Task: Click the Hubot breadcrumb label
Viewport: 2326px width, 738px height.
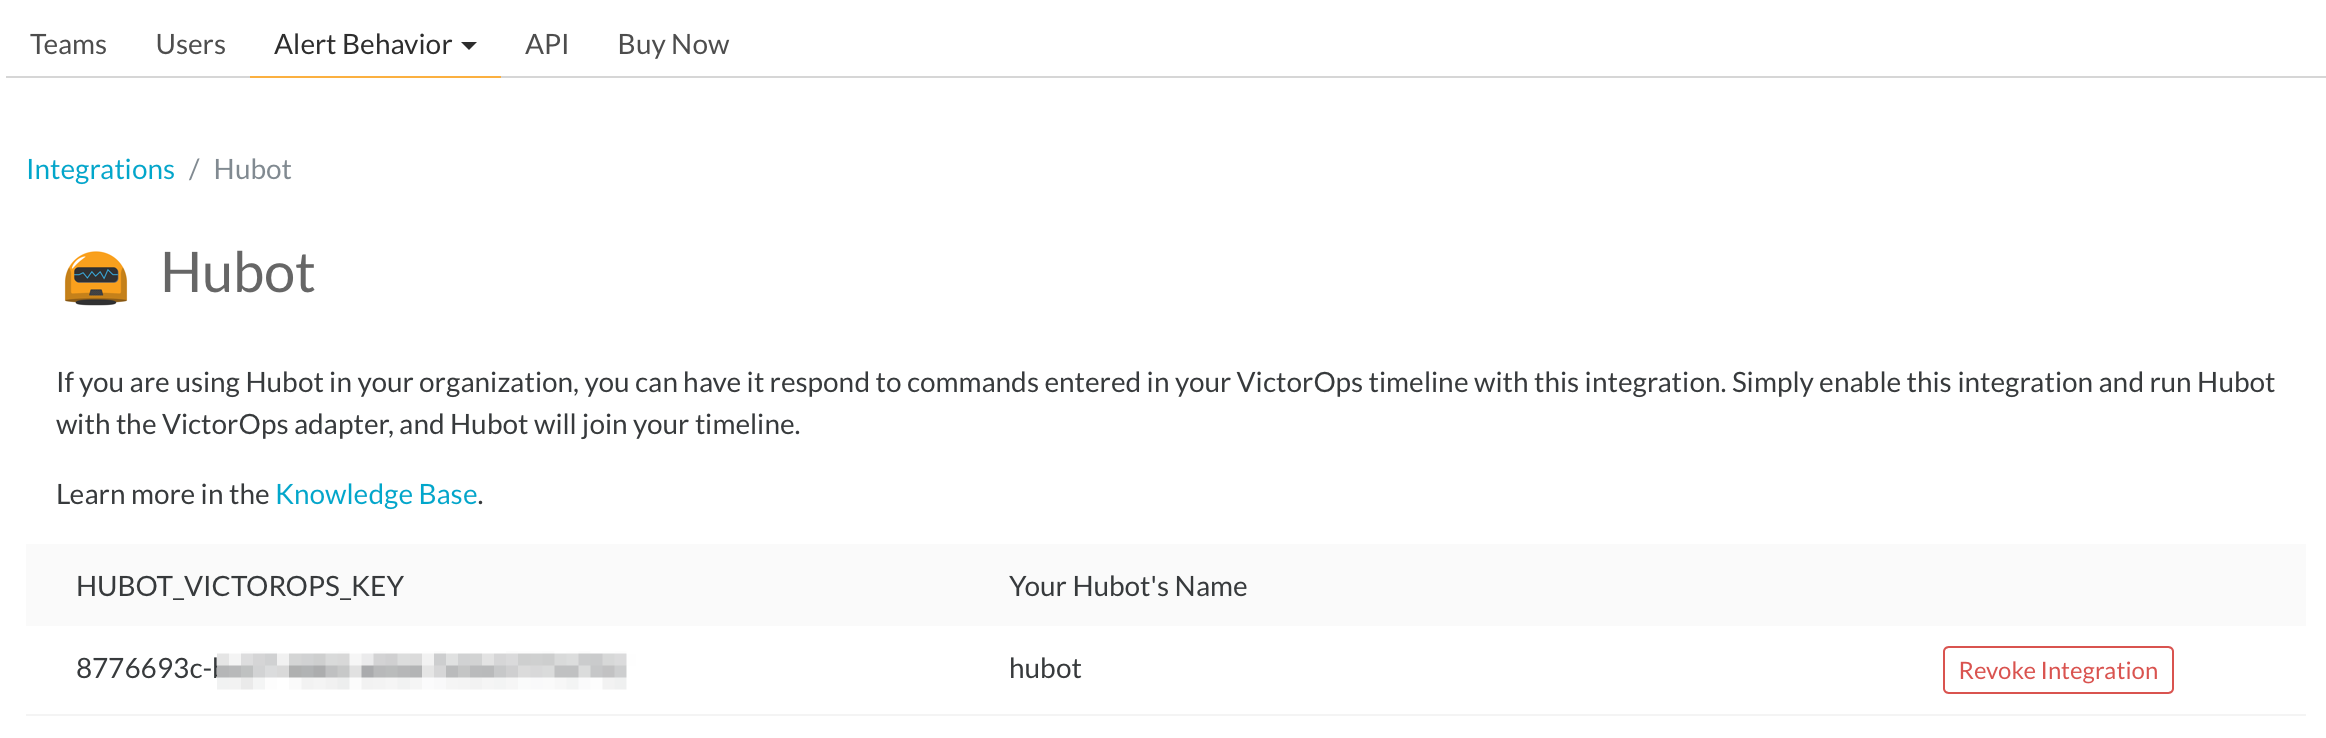Action: [252, 168]
